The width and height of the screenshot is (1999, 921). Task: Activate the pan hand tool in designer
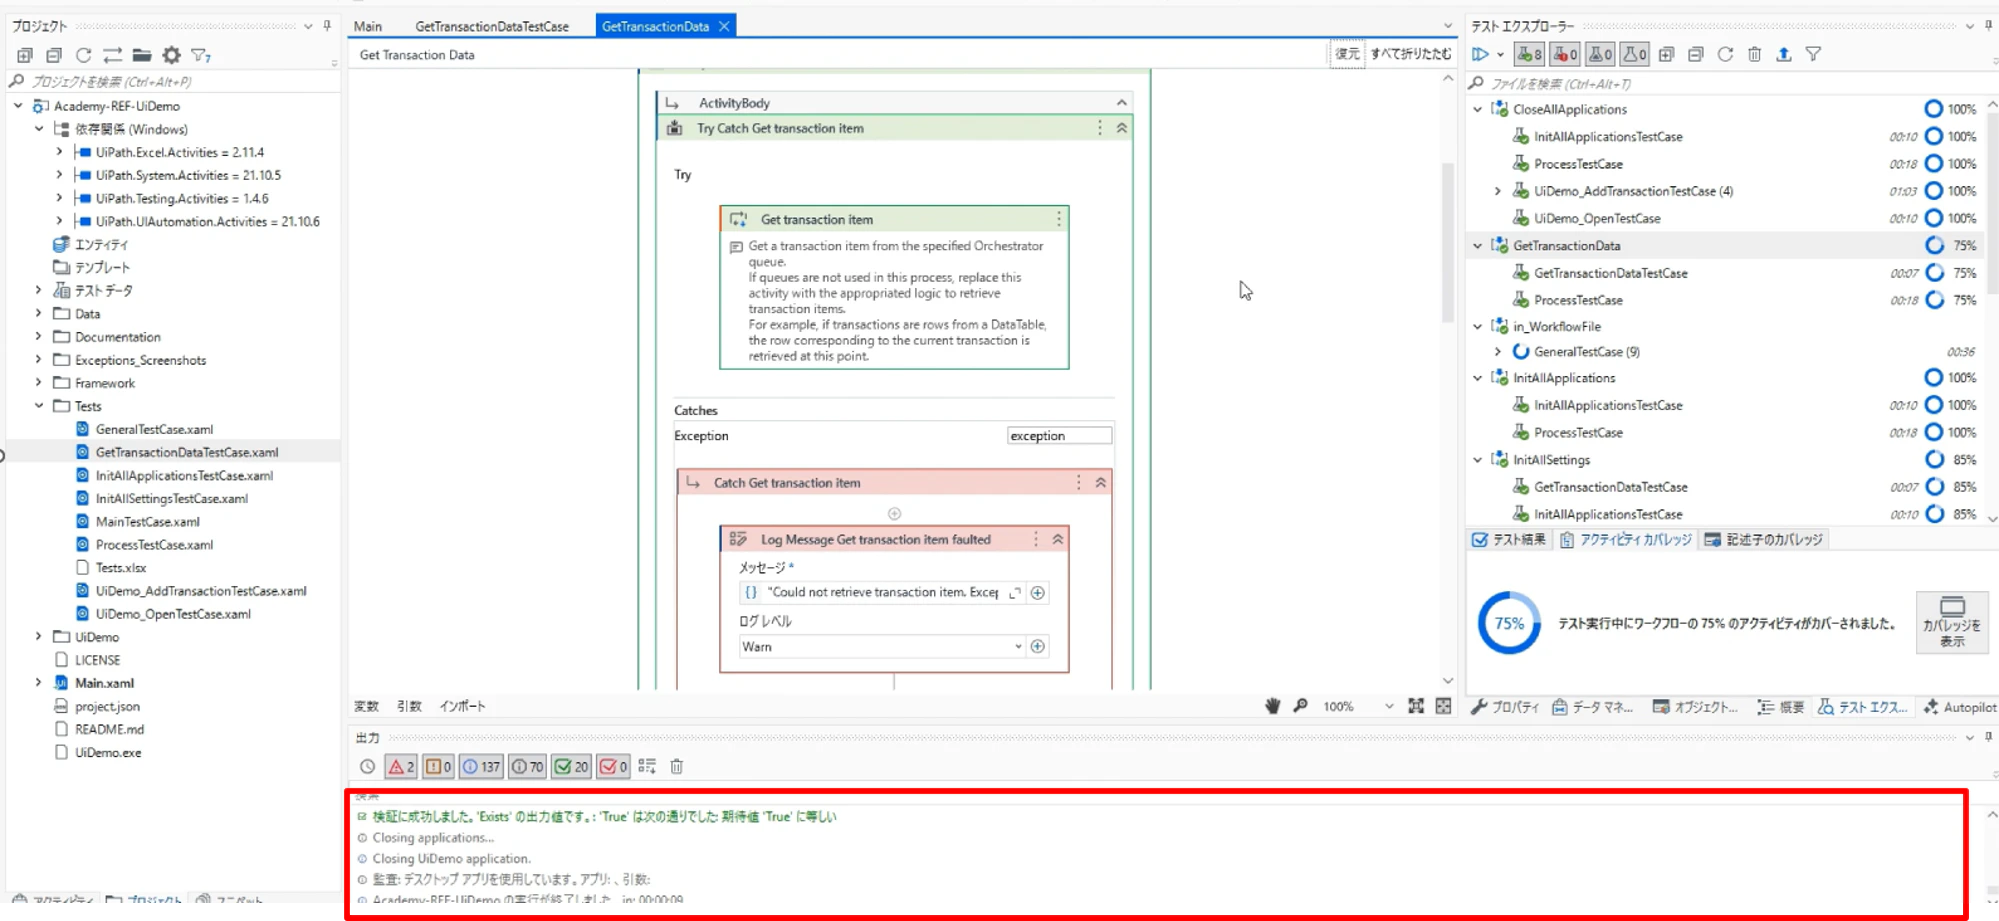1272,706
